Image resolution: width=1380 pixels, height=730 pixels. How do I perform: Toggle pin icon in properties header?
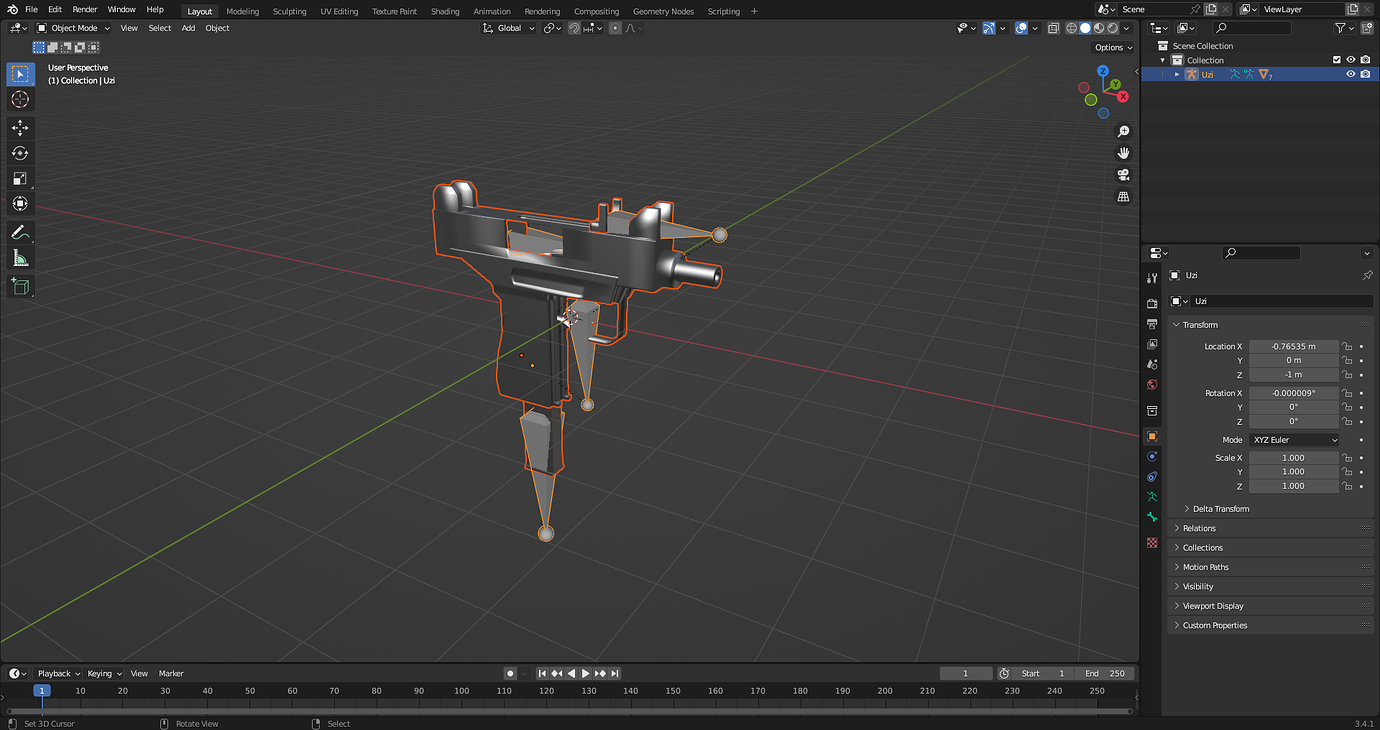(x=1367, y=275)
